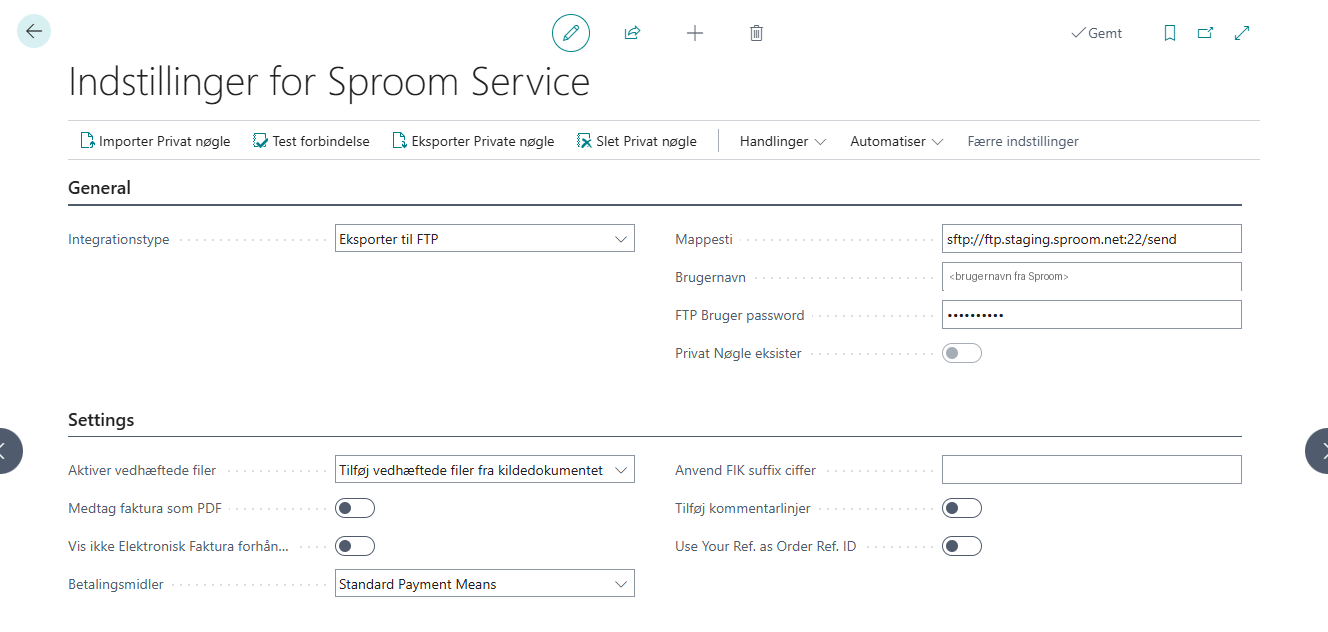Open the Handlinger menu
1328x632 pixels.
783,141
